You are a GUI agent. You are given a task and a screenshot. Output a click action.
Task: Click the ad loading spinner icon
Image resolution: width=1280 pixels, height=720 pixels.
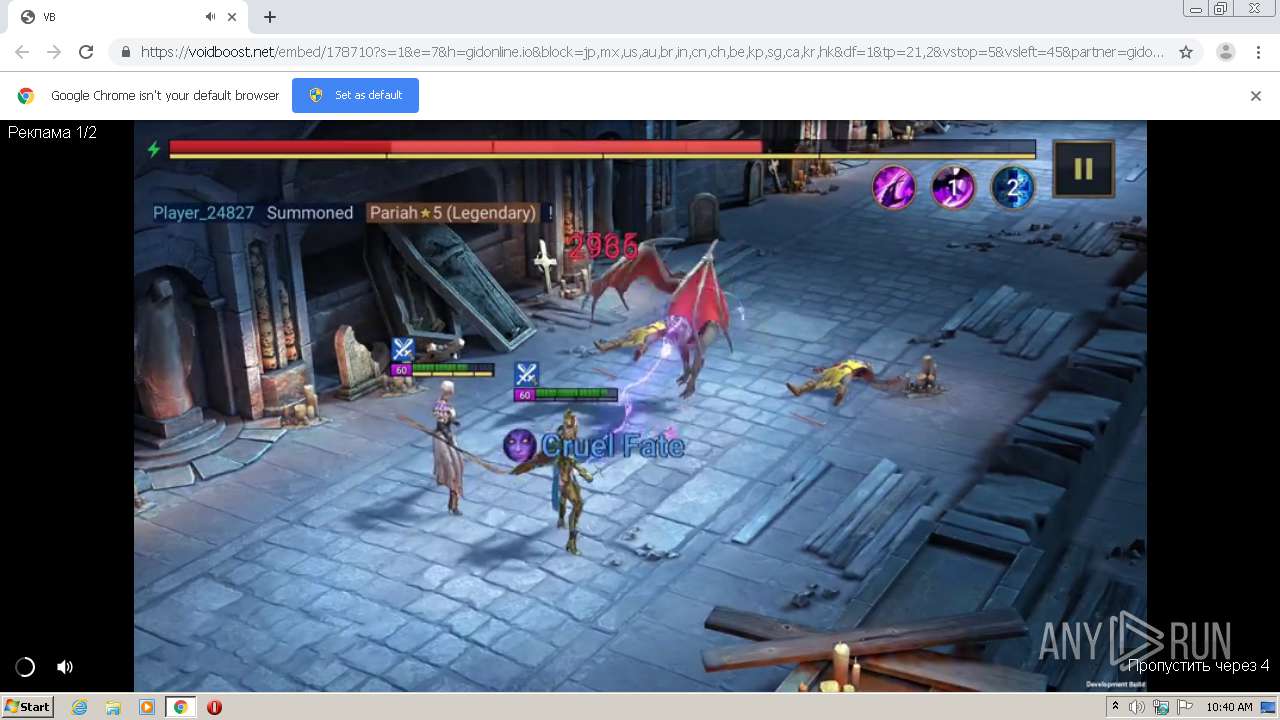[x=25, y=667]
